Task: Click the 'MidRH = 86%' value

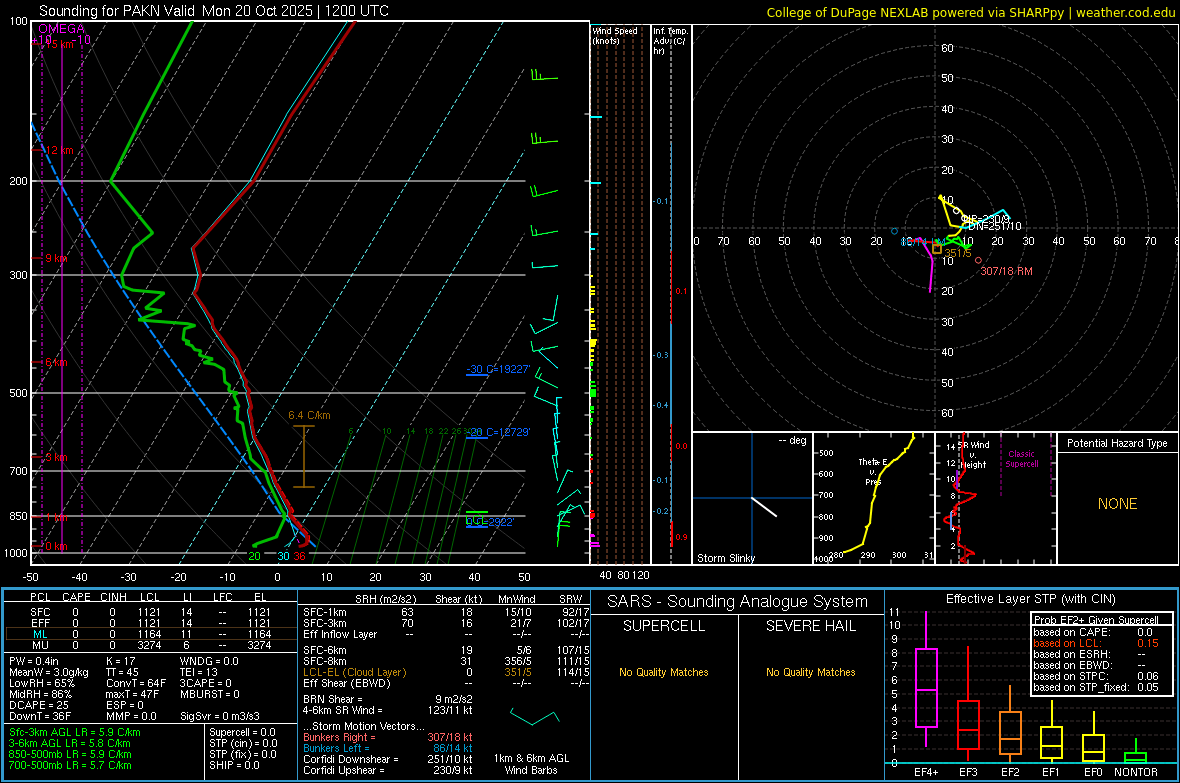Action: click(41, 694)
